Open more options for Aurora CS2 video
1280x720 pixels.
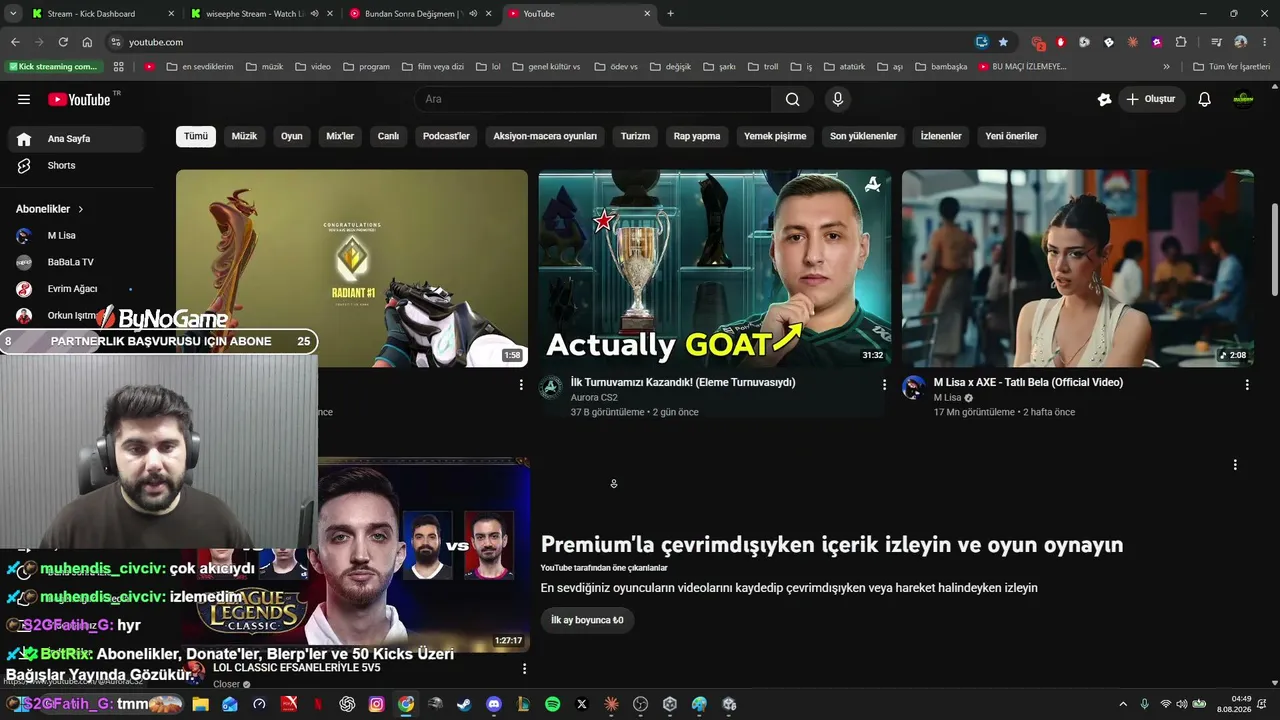pos(884,384)
